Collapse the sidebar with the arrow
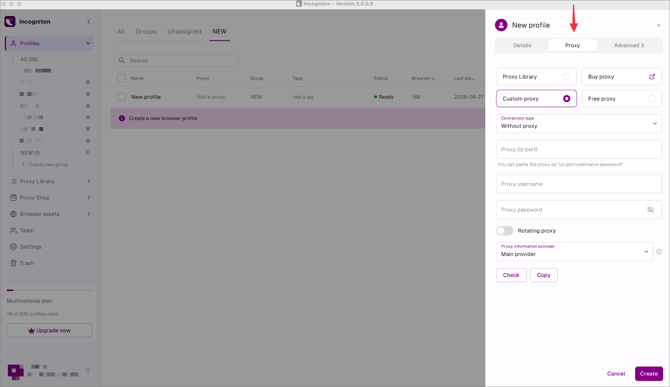This screenshot has height=387, width=670. tap(88, 21)
